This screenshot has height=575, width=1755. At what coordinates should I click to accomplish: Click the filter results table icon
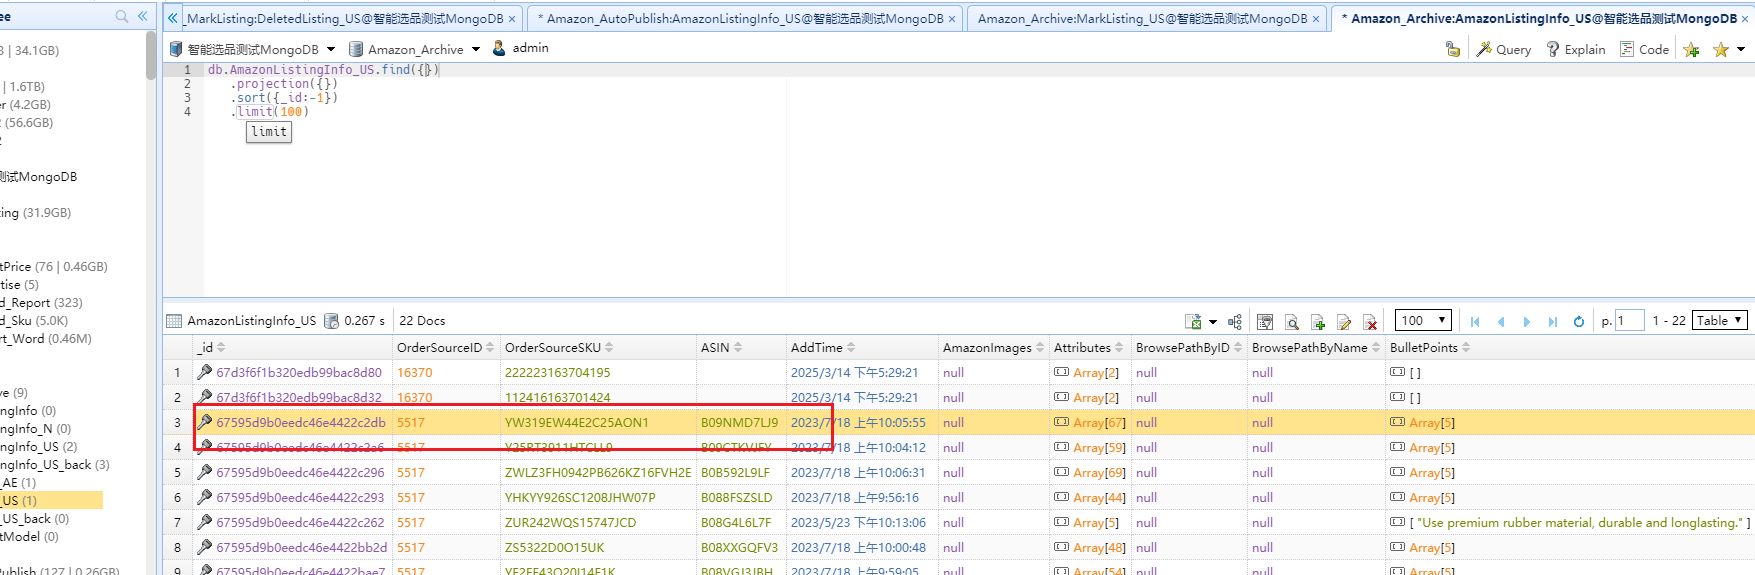pyautogui.click(x=1265, y=321)
